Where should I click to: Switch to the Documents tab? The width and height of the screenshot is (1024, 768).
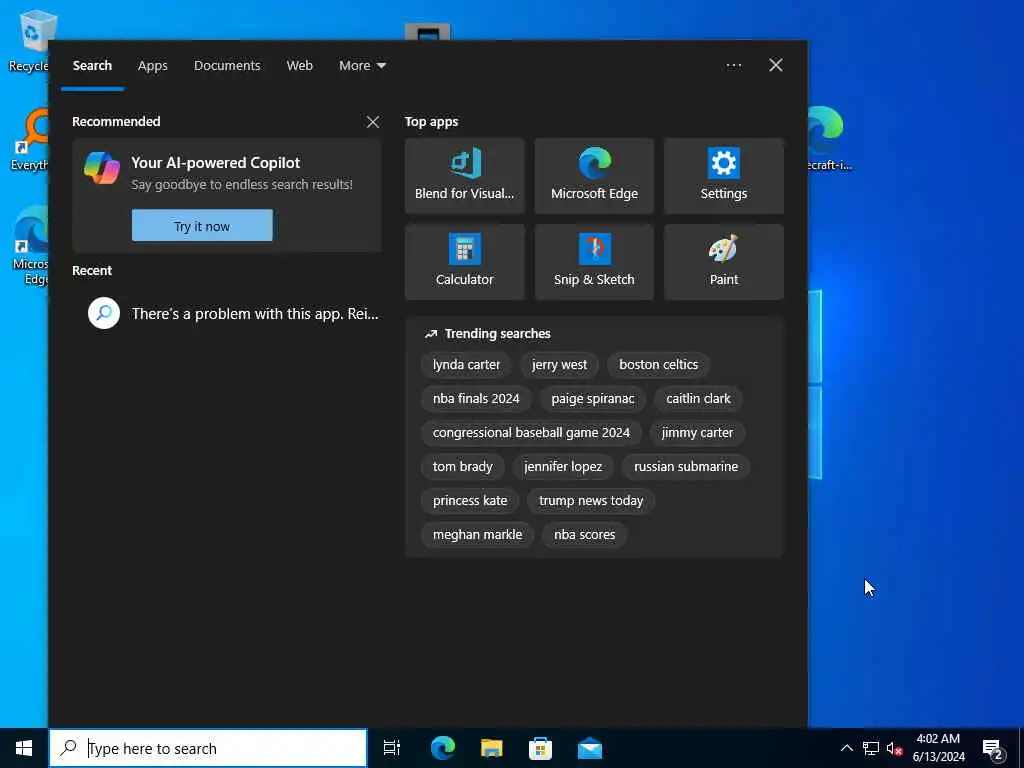227,65
